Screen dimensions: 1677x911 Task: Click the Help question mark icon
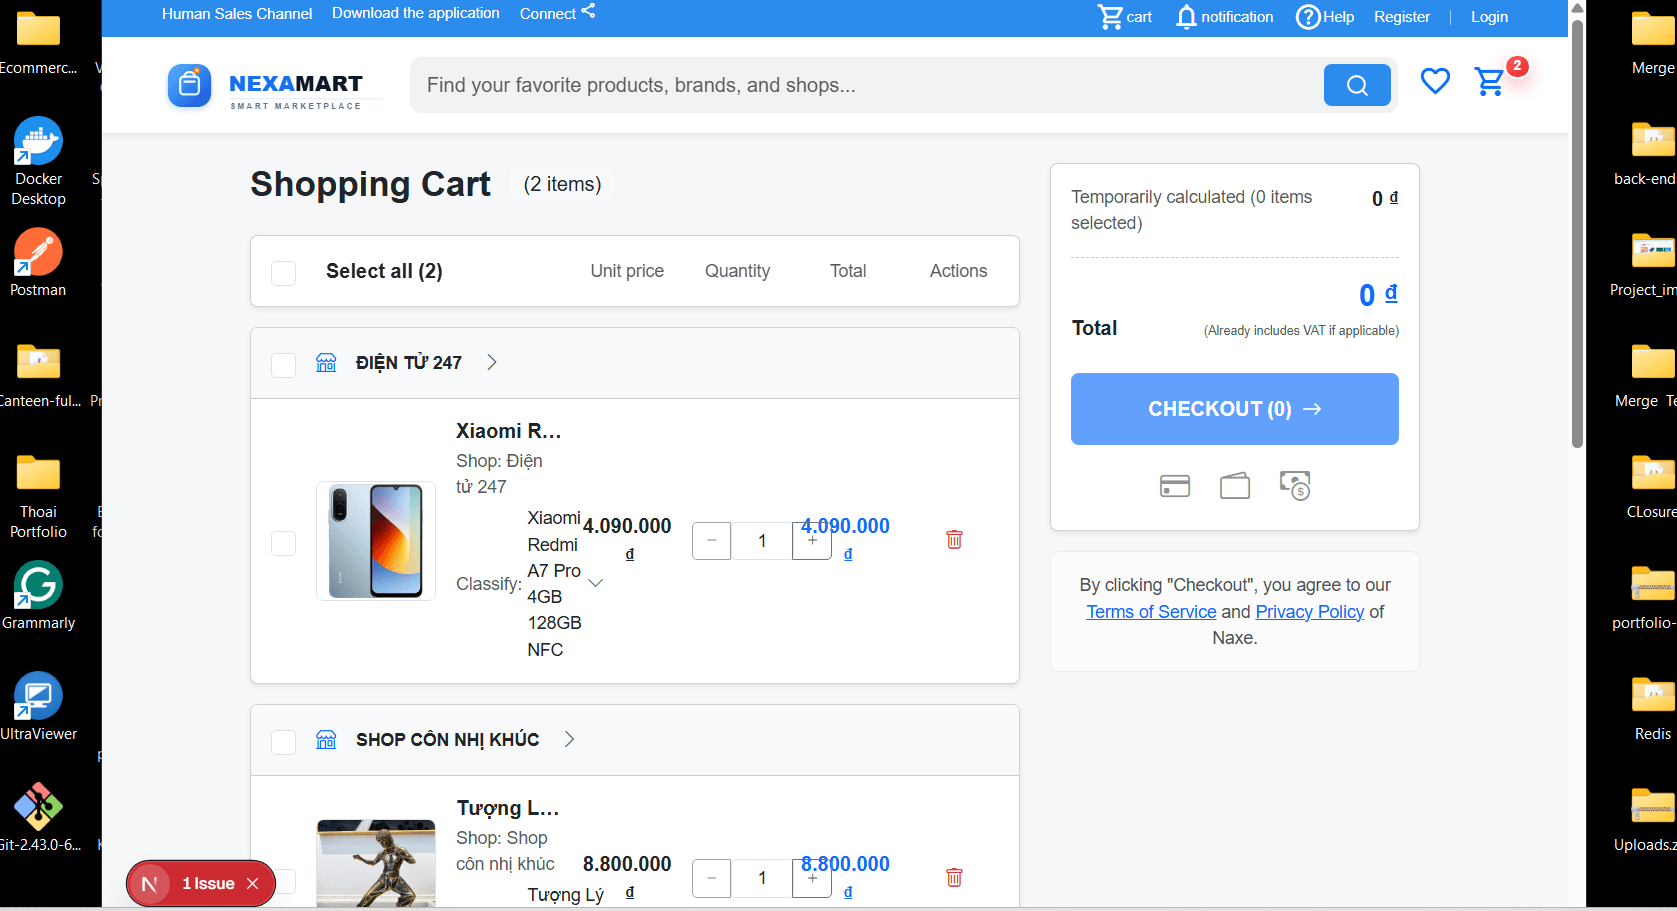click(1308, 17)
